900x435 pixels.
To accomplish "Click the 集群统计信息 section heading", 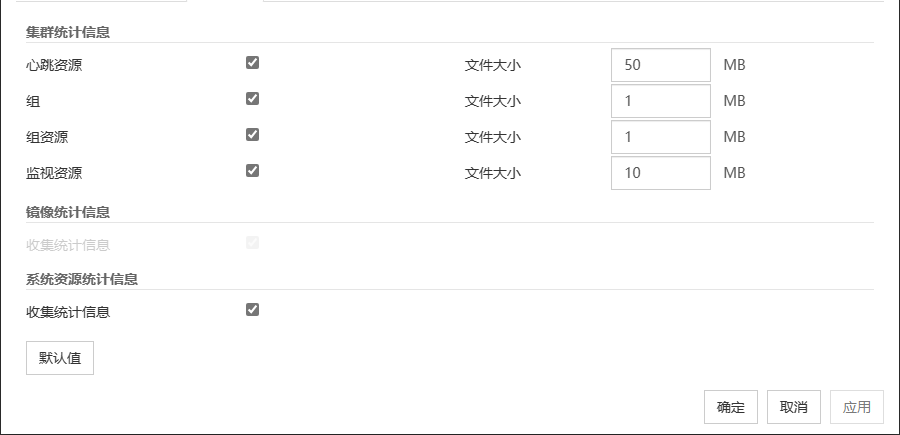I will pos(68,32).
